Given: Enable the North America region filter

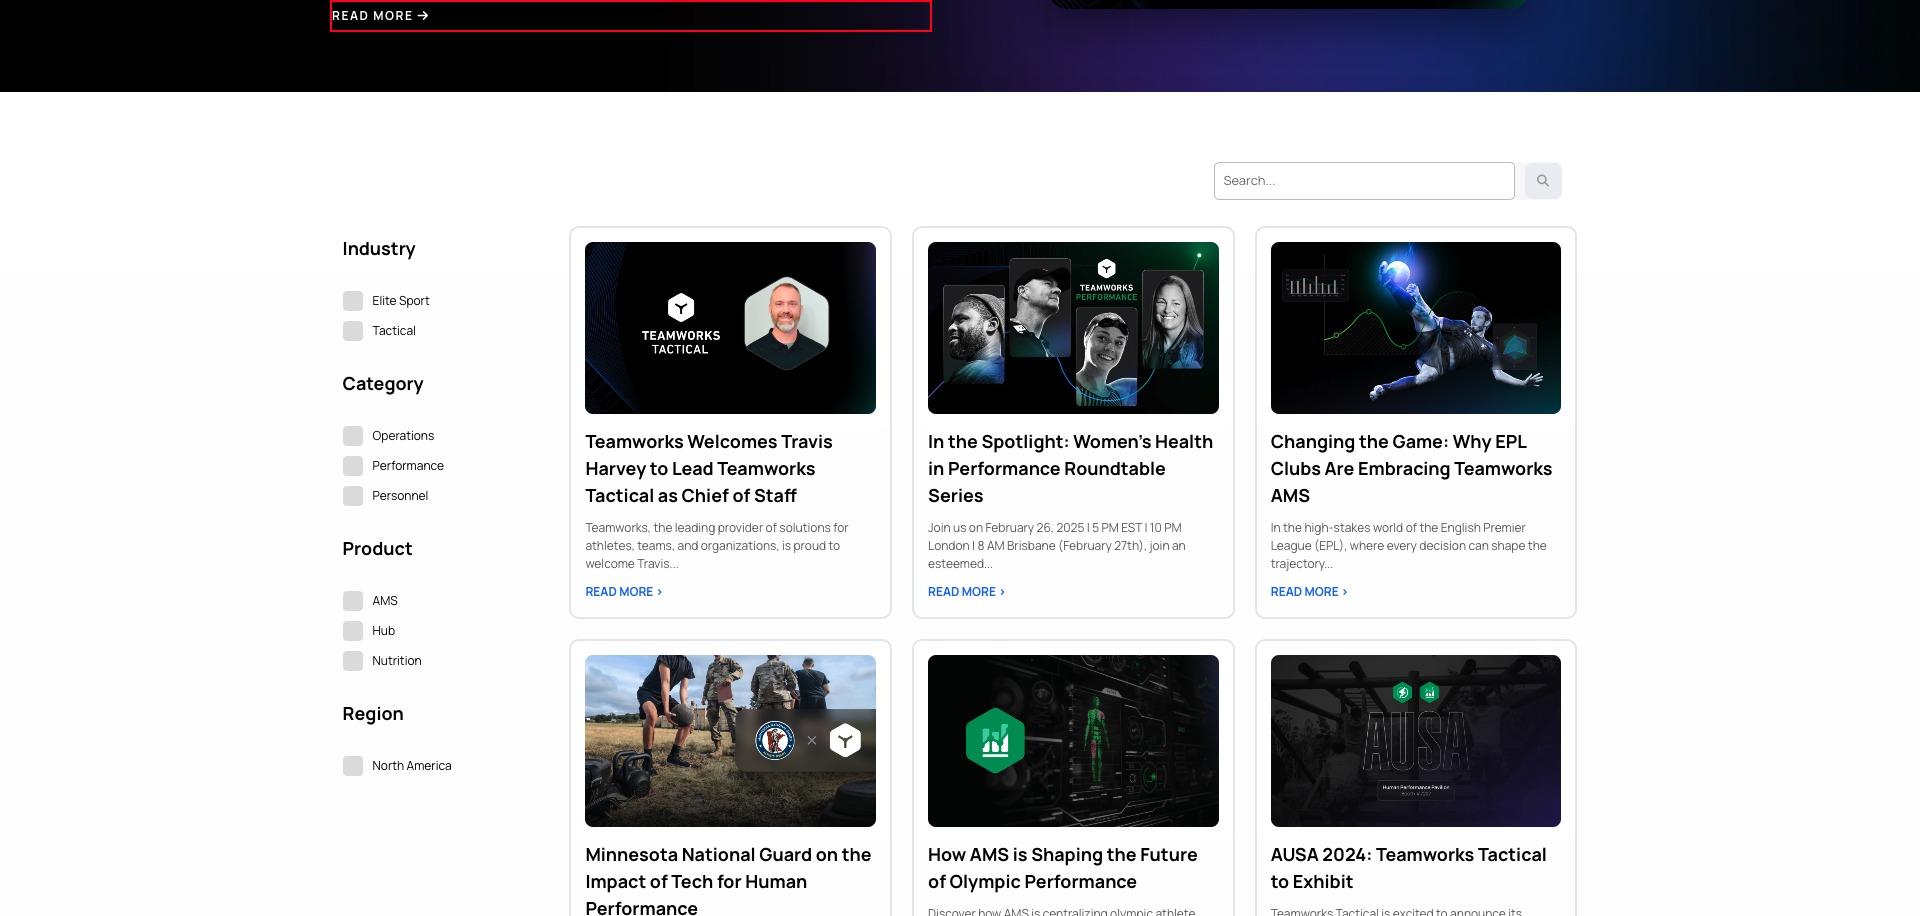Looking at the screenshot, I should click(353, 765).
